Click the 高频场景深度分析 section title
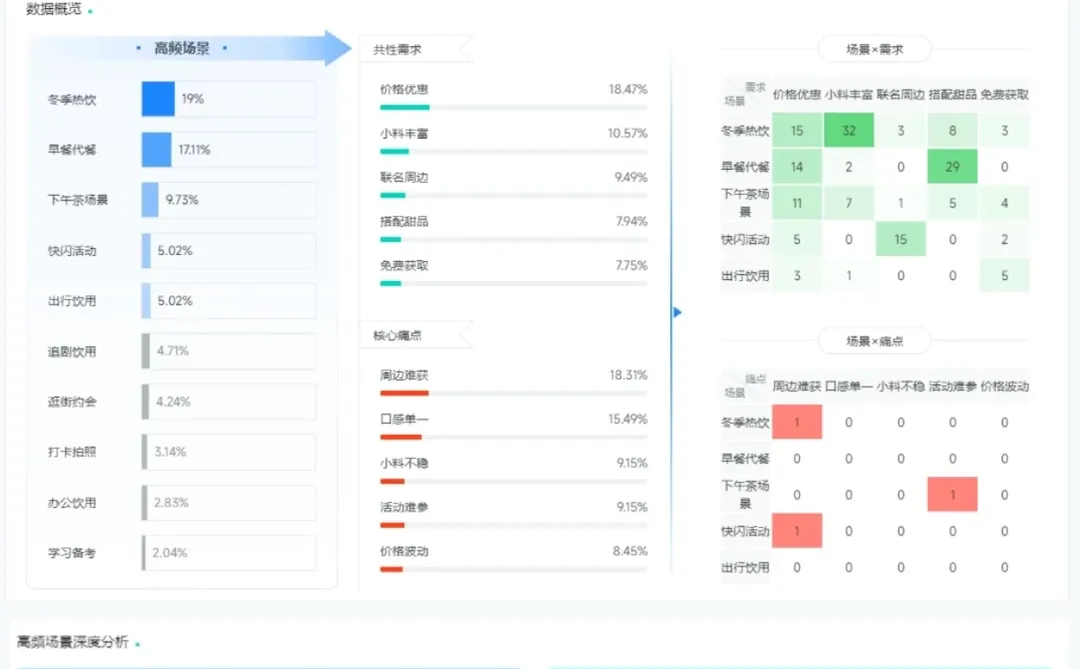Viewport: 1080px width, 669px height. pos(73,642)
